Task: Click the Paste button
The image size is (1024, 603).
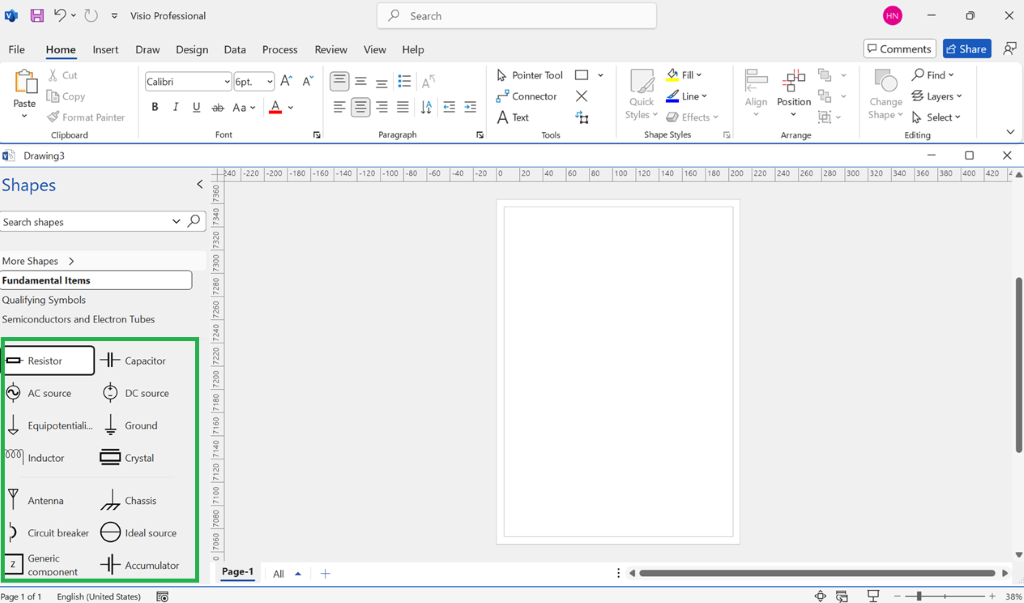Action: 25,95
